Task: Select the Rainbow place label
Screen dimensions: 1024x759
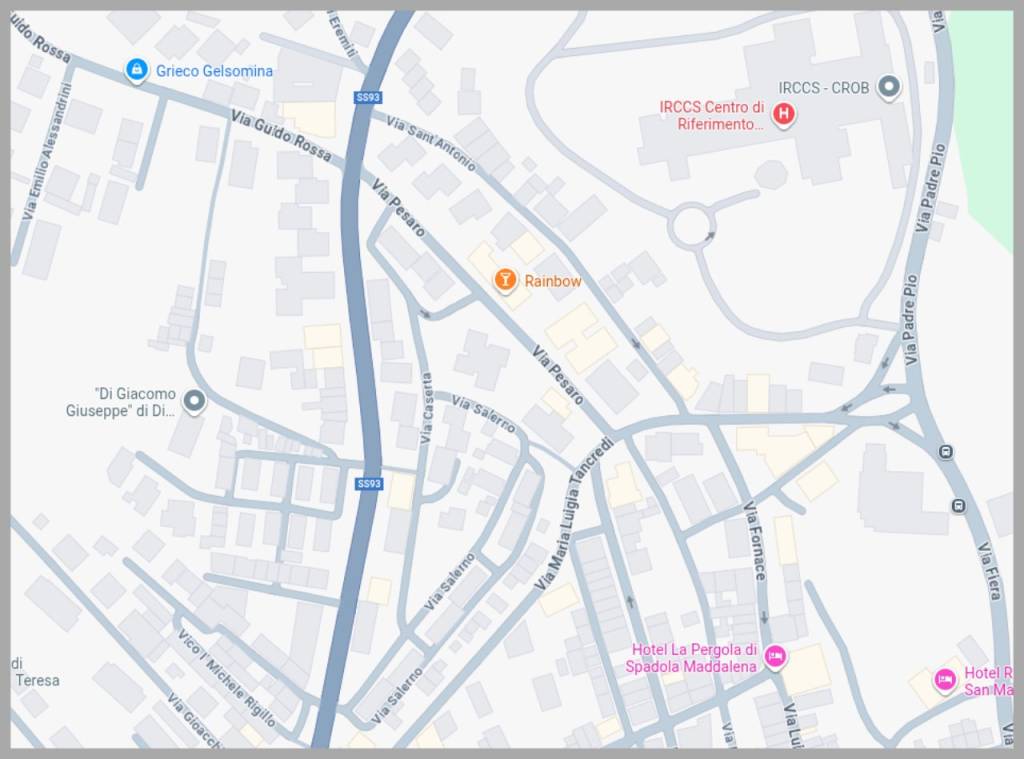Action: click(553, 281)
